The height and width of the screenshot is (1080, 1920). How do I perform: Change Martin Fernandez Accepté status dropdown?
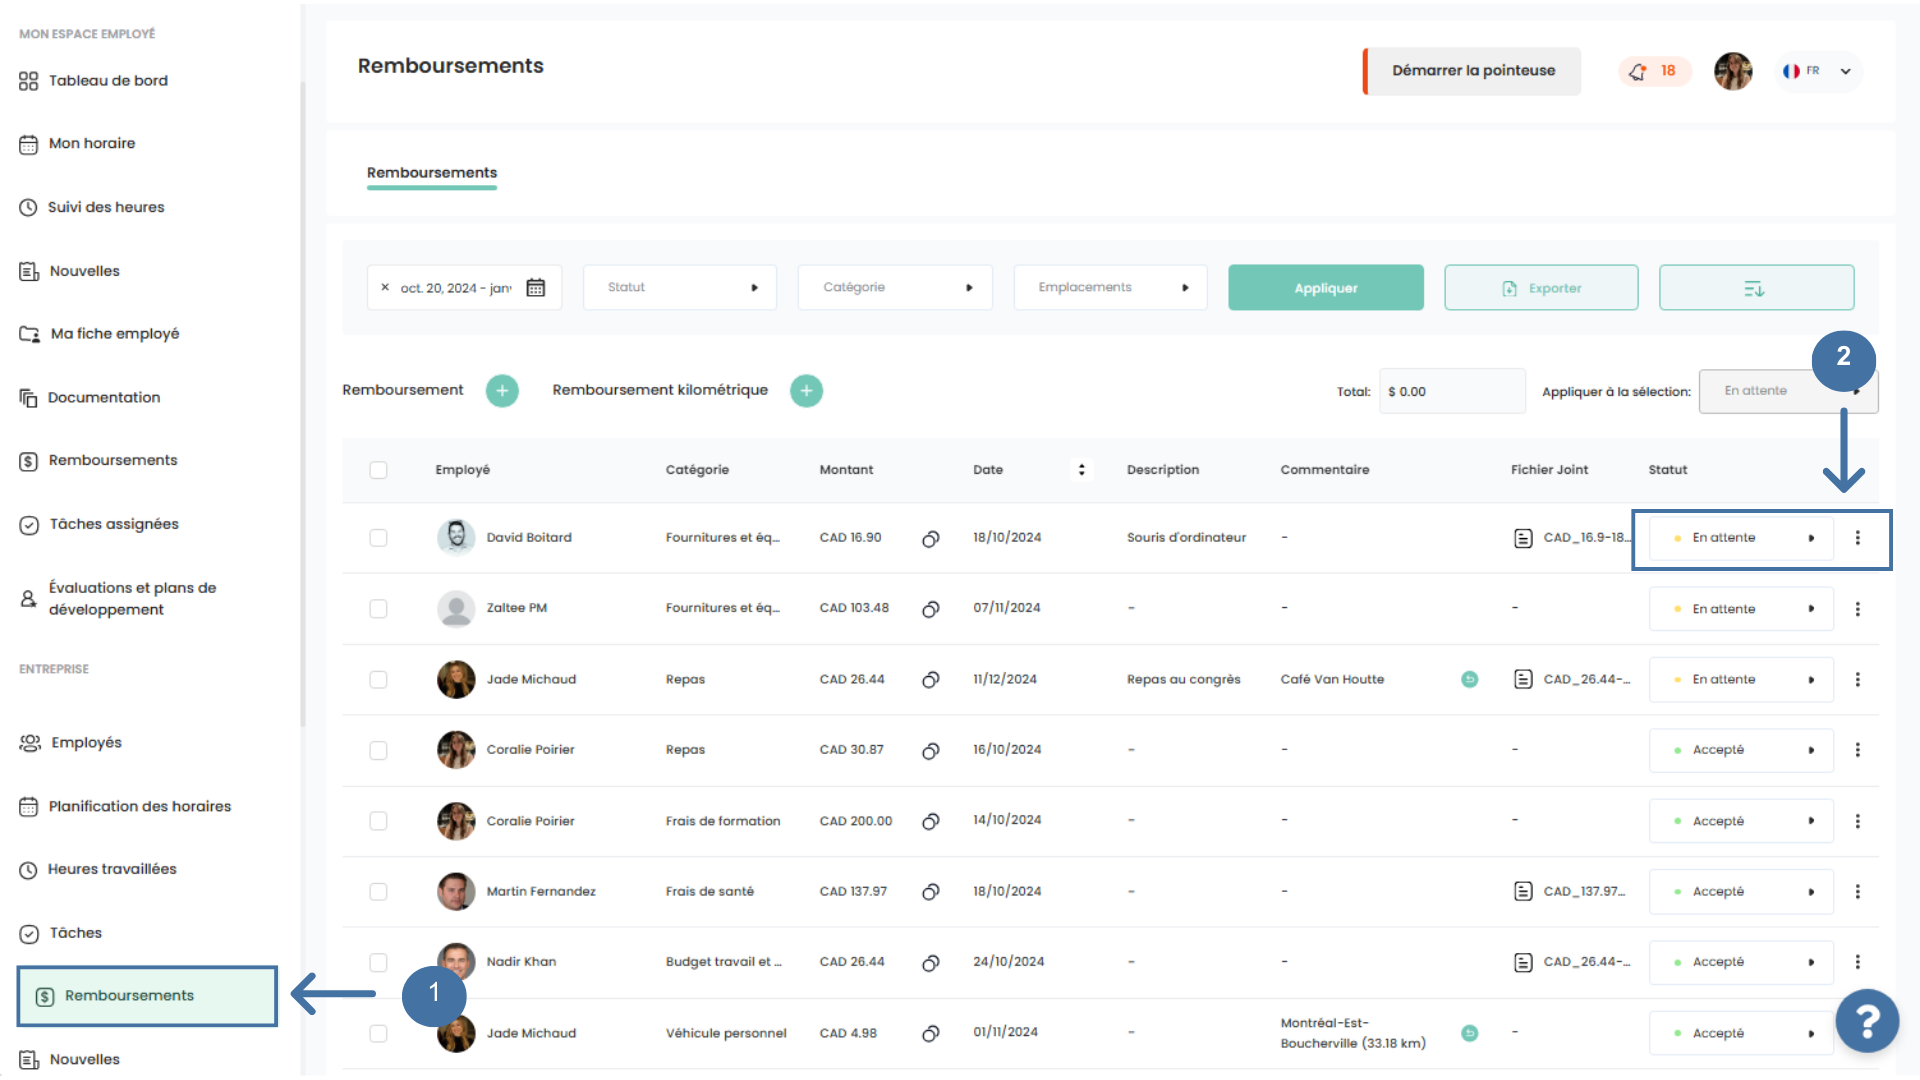pos(1741,892)
